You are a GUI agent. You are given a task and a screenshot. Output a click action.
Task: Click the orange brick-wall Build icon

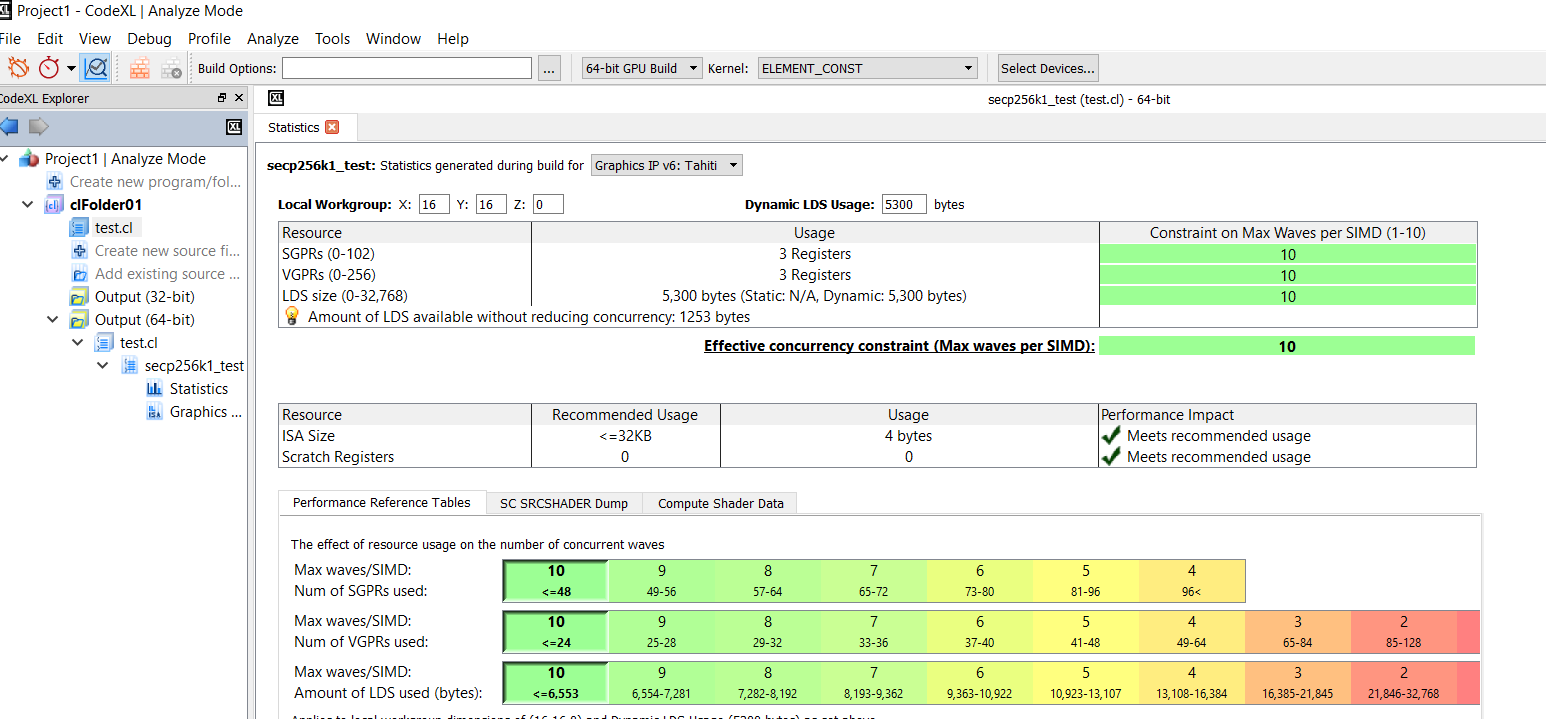click(140, 68)
